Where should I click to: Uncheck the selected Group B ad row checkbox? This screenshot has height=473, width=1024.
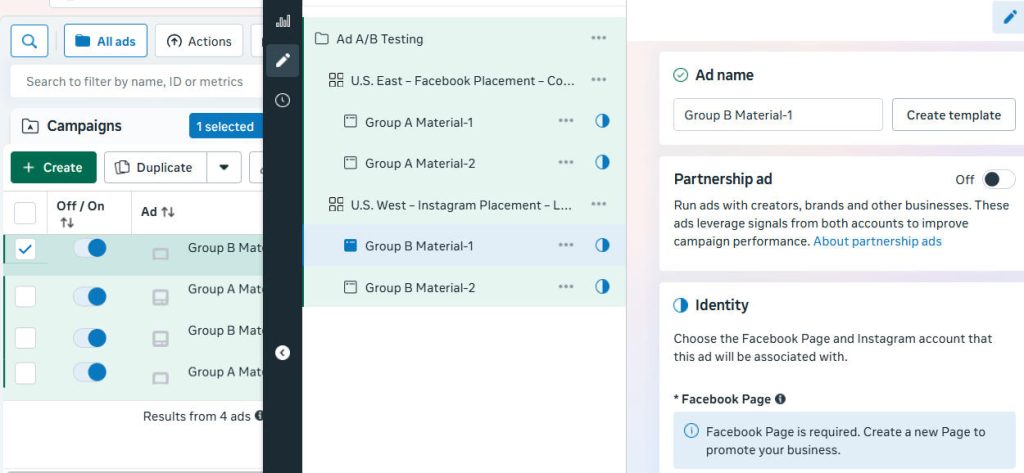pyautogui.click(x=26, y=249)
